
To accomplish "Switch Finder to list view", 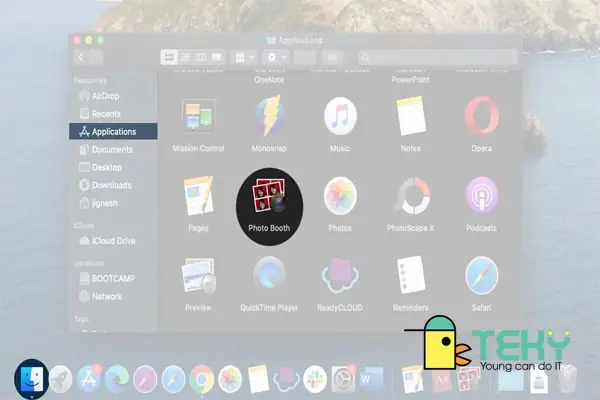I will tap(186, 57).
